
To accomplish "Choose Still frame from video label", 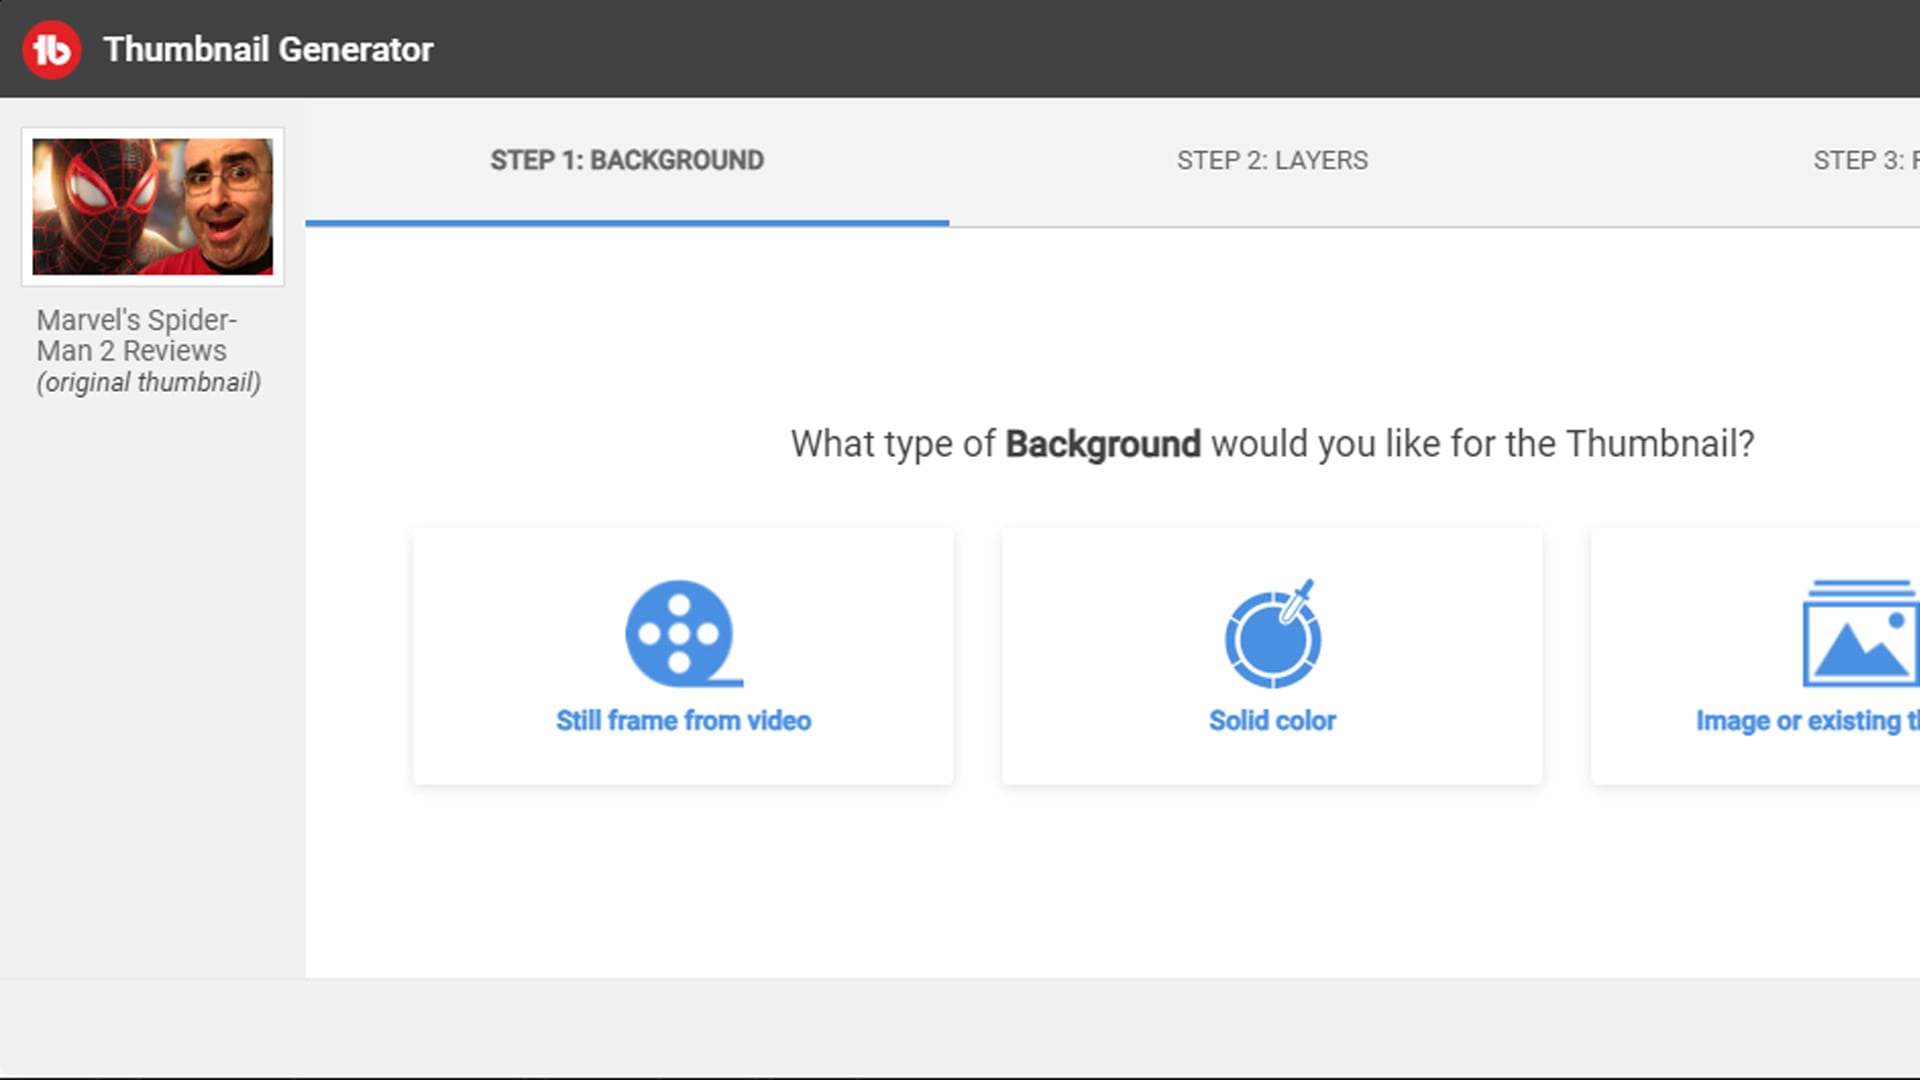I will 683,721.
